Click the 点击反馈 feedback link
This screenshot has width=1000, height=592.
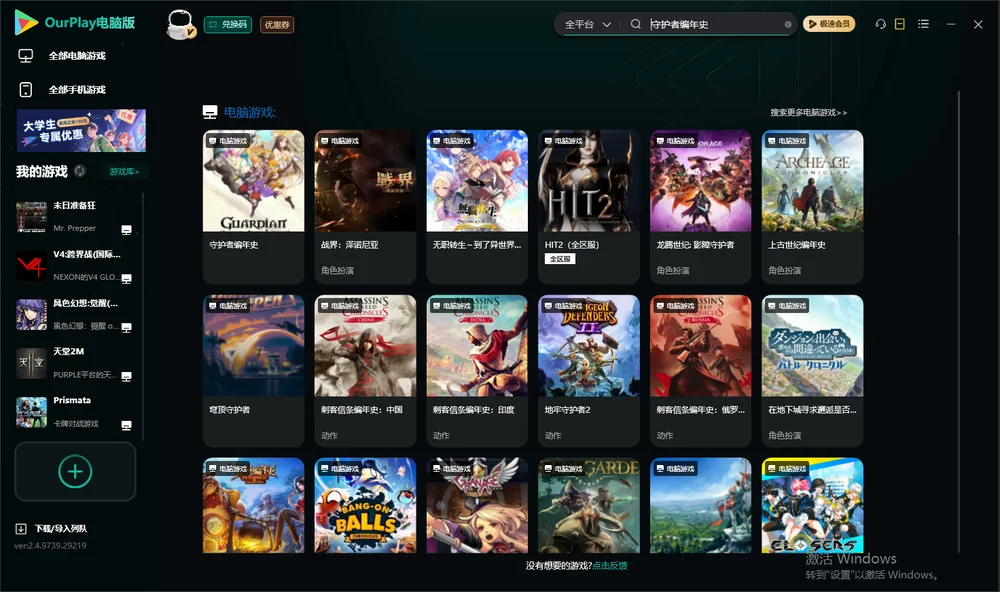[x=610, y=565]
